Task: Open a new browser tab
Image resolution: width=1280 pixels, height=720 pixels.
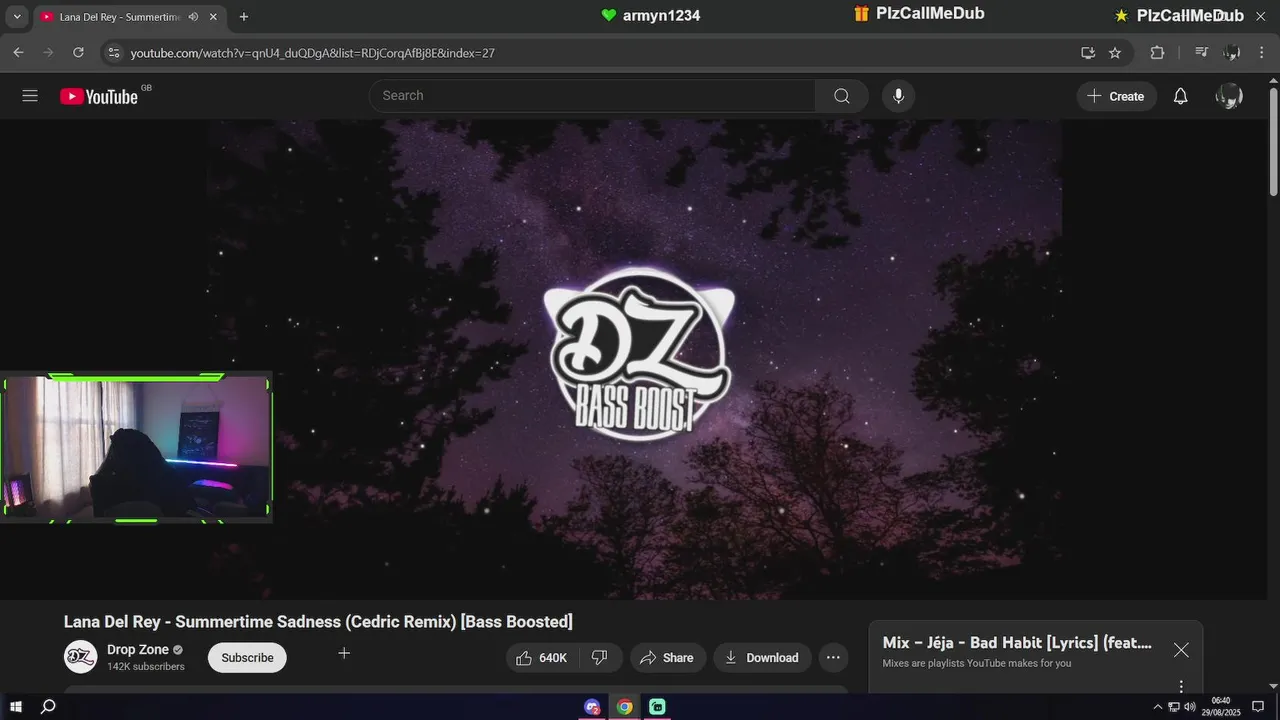Action: tap(244, 17)
